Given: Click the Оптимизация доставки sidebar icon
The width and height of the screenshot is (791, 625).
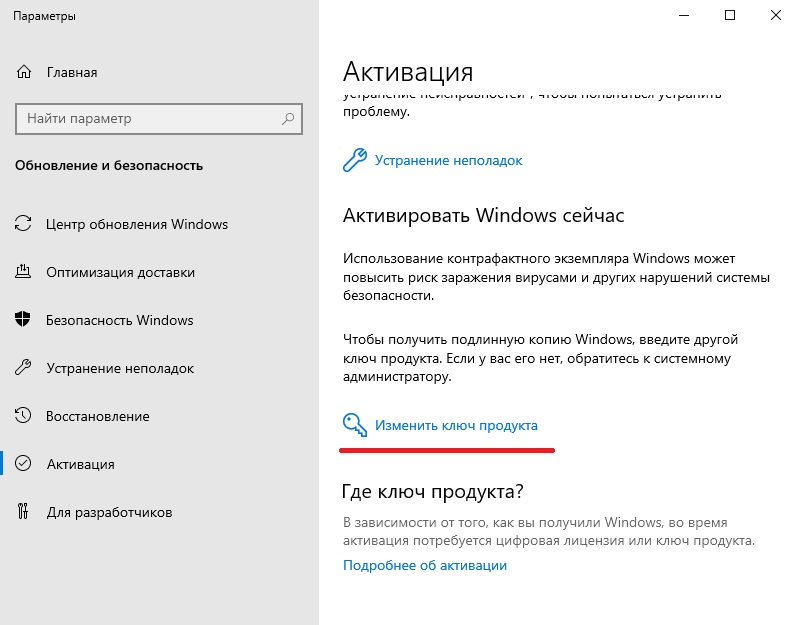Looking at the screenshot, I should [24, 272].
